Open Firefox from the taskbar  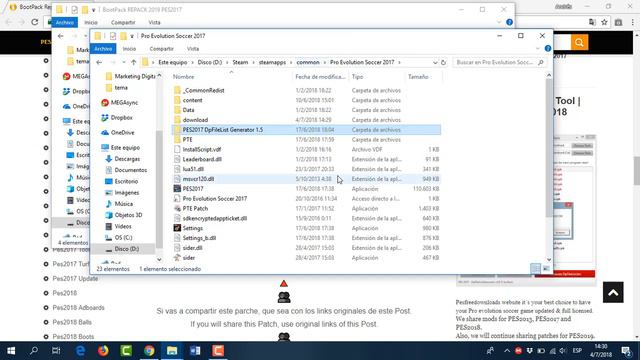click(x=103, y=351)
